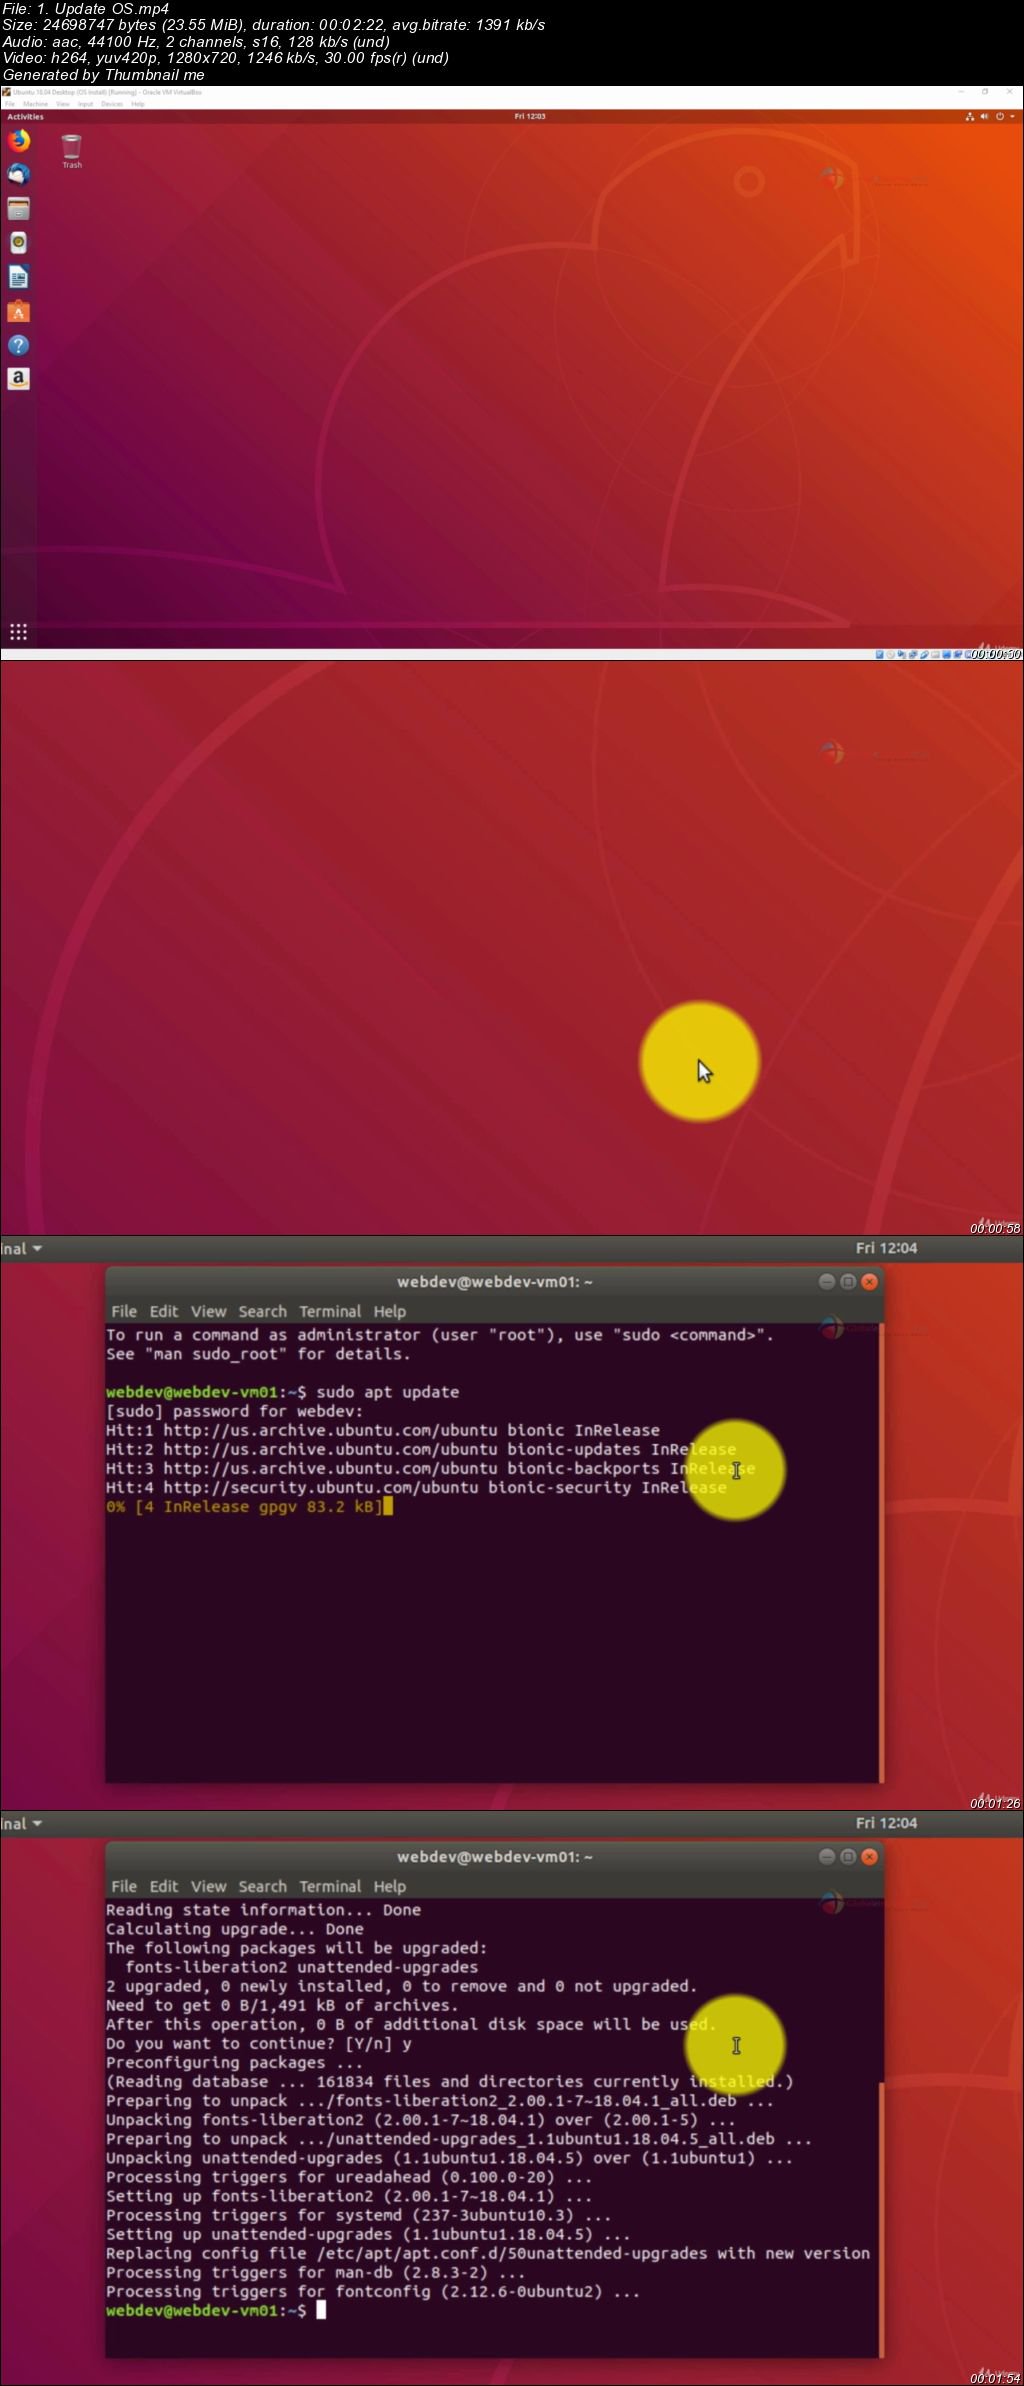Click the '[sudo] password for webdev:' line
1024x2386 pixels.
(235, 1411)
